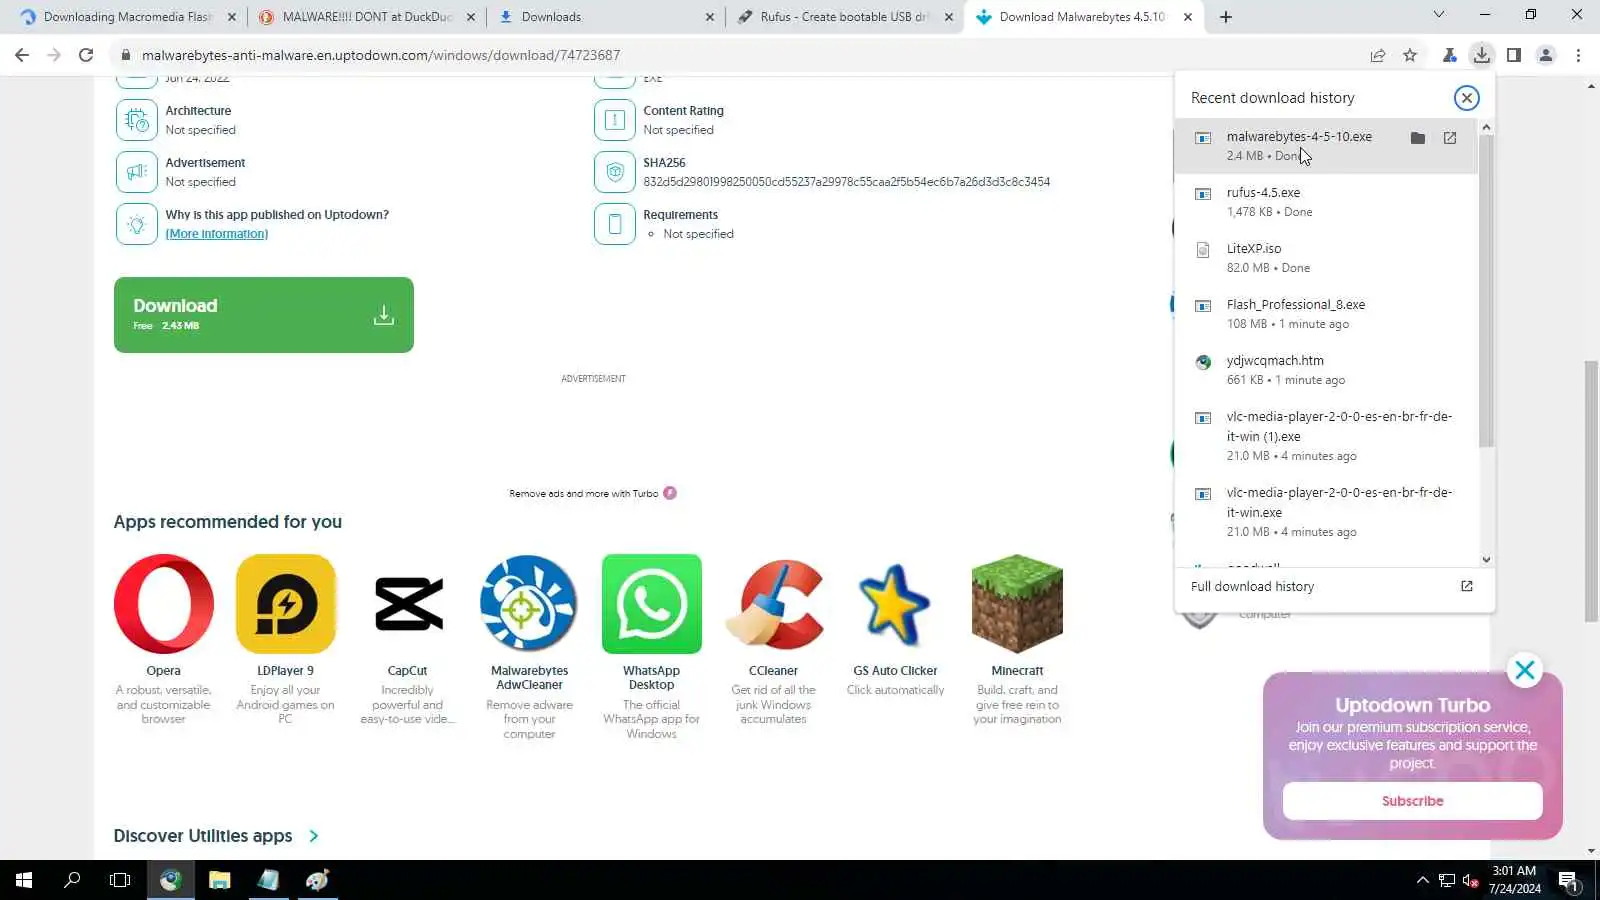Screen dimensions: 1600x900
Task: Click the SHA256 hash value
Action: (x=846, y=182)
